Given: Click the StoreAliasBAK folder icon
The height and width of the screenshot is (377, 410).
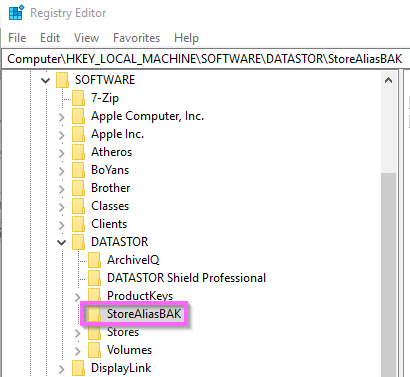Looking at the screenshot, I should pos(94,314).
